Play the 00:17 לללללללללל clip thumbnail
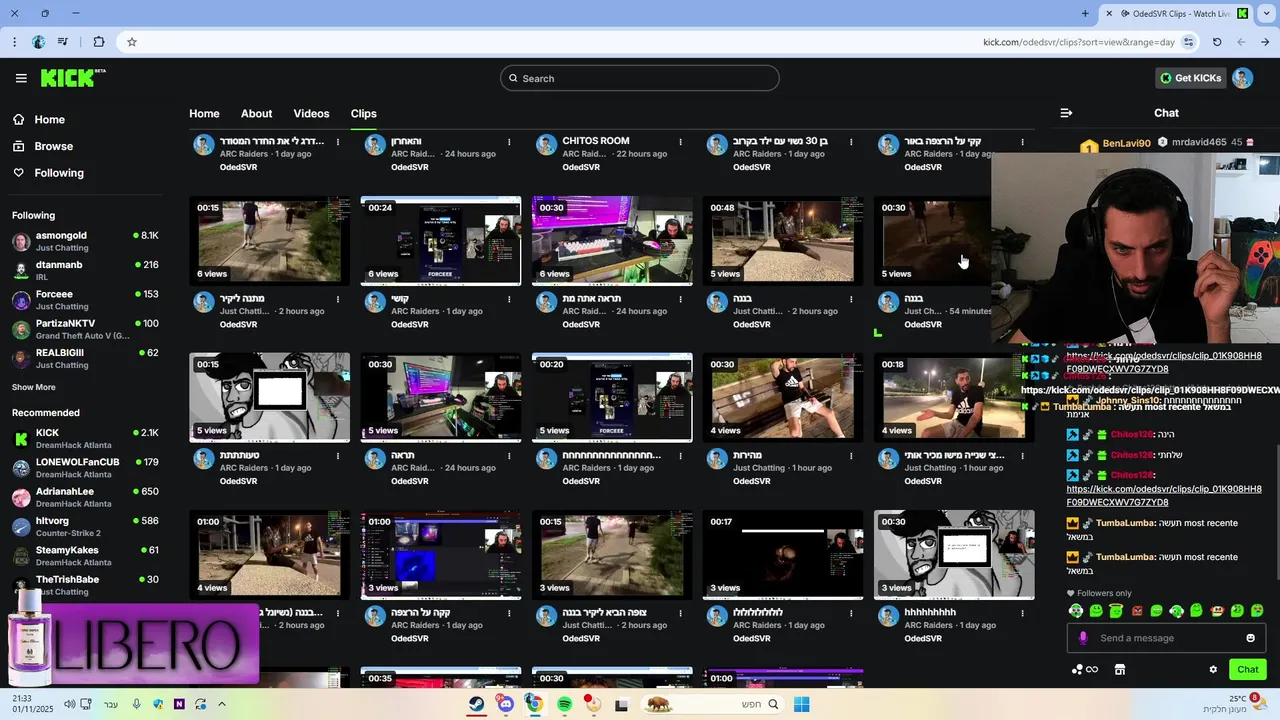 [783, 555]
